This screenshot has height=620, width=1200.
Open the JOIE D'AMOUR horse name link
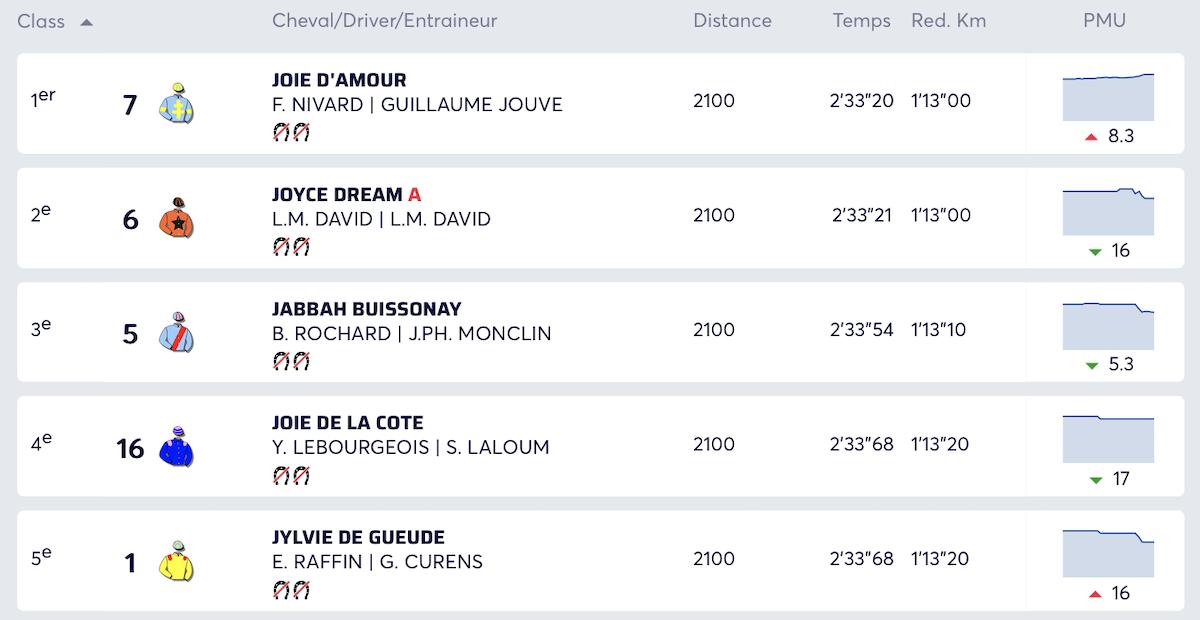(339, 80)
